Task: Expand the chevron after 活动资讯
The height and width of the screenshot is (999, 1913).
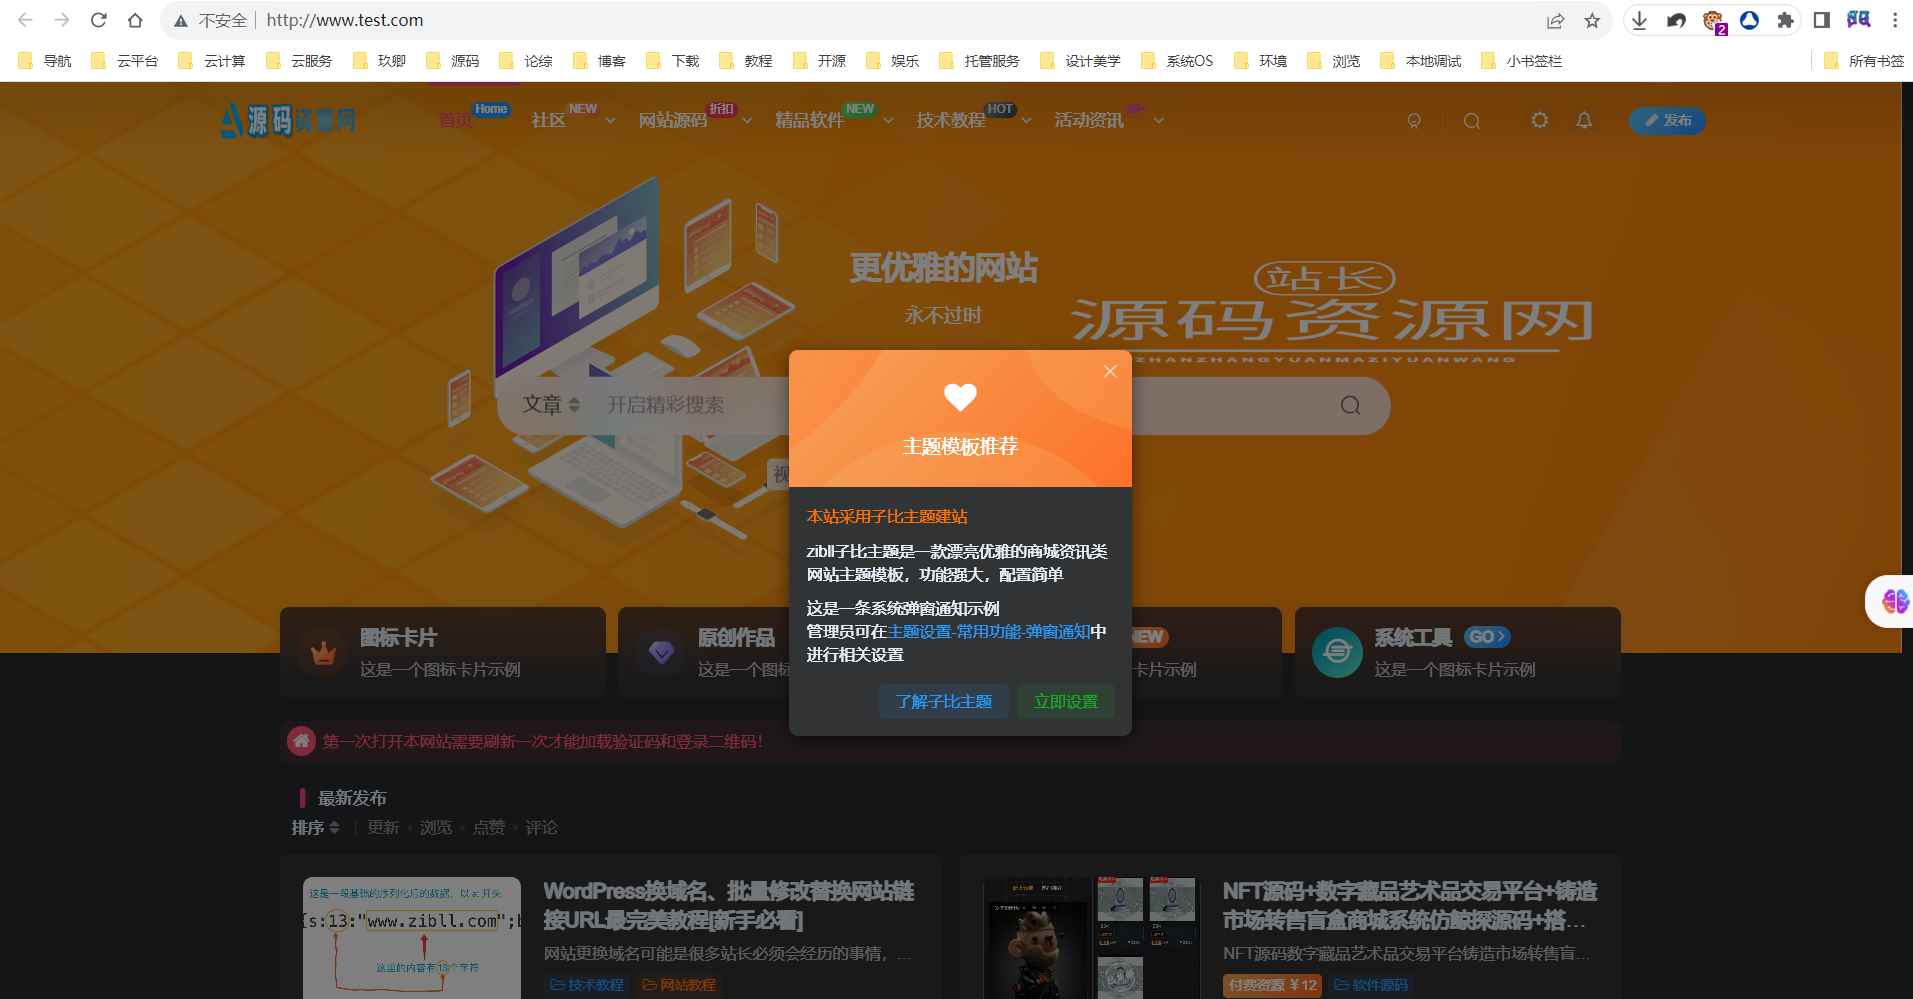Action: [1159, 121]
